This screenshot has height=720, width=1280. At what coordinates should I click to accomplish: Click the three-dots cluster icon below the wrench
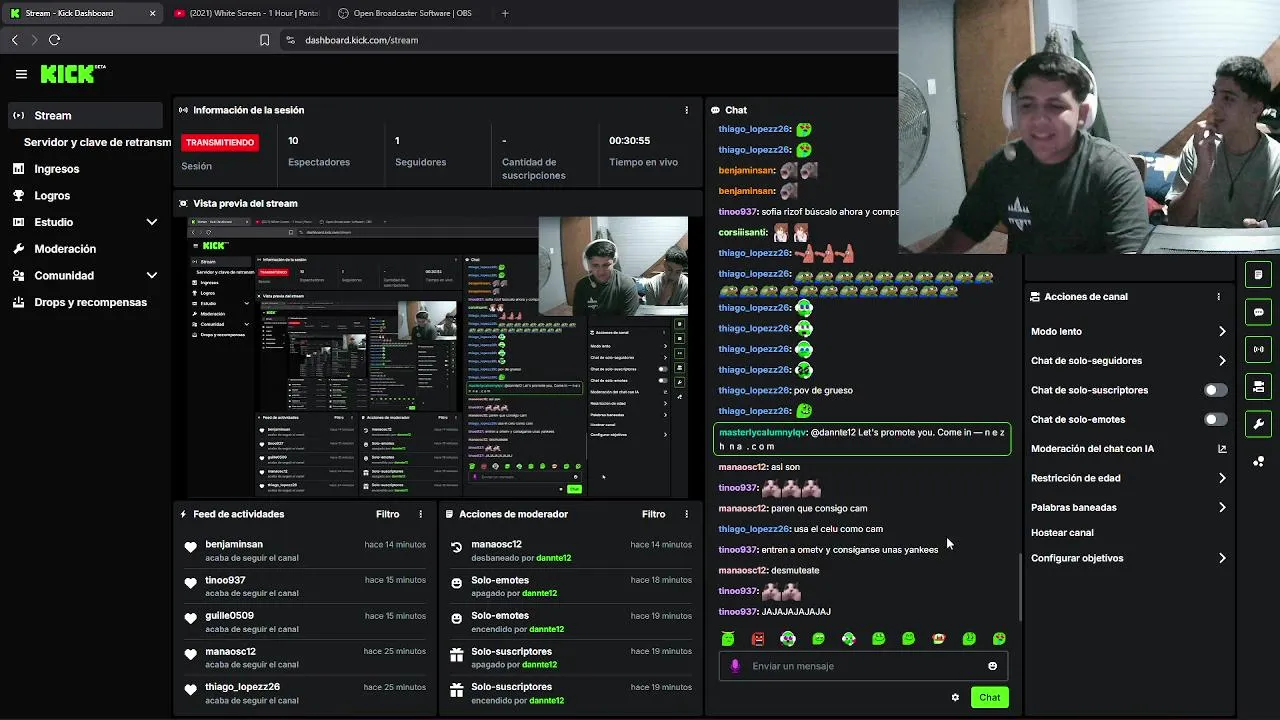click(x=1258, y=461)
